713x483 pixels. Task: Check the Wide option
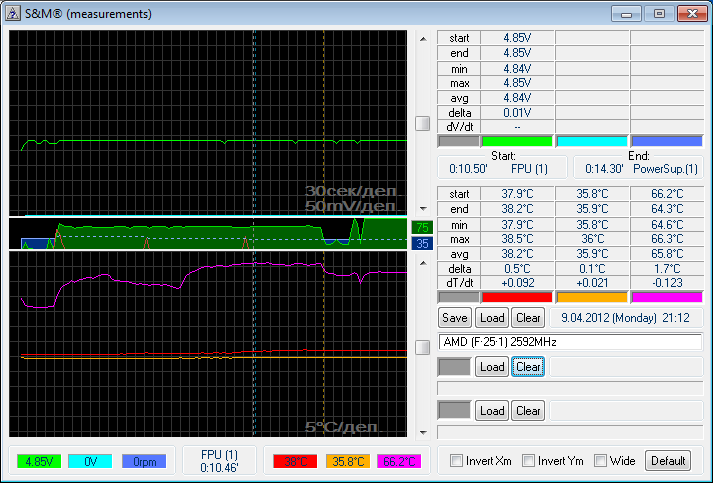601,461
